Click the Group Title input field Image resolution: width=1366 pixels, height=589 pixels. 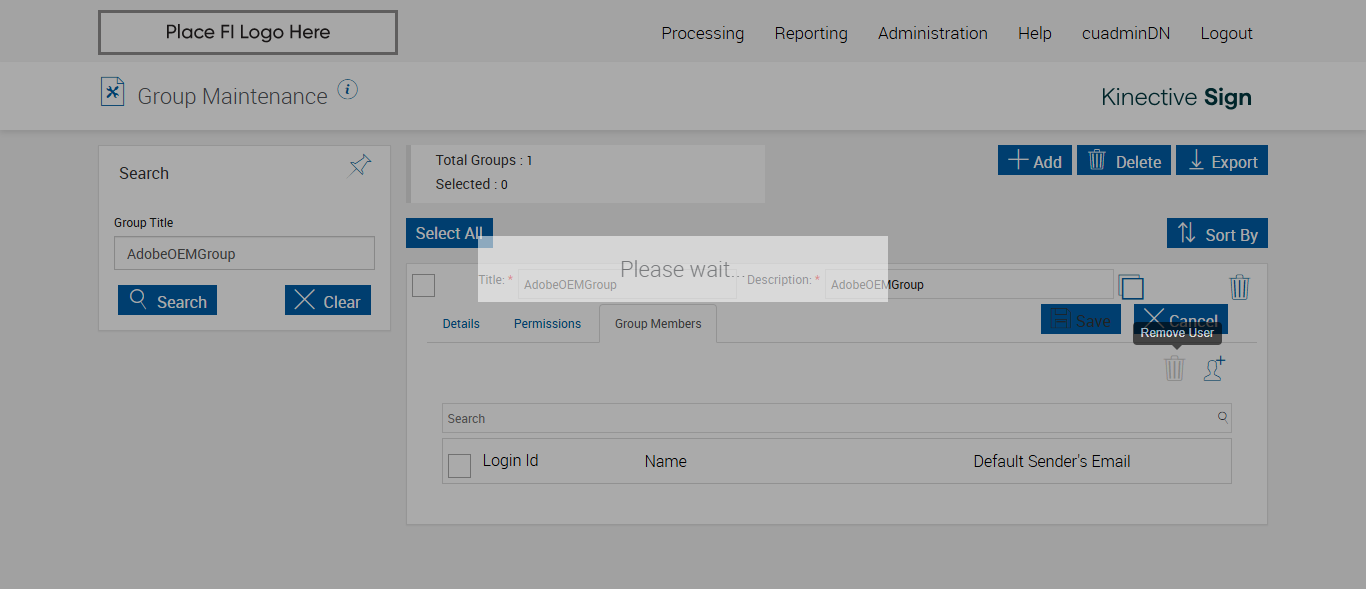(244, 254)
